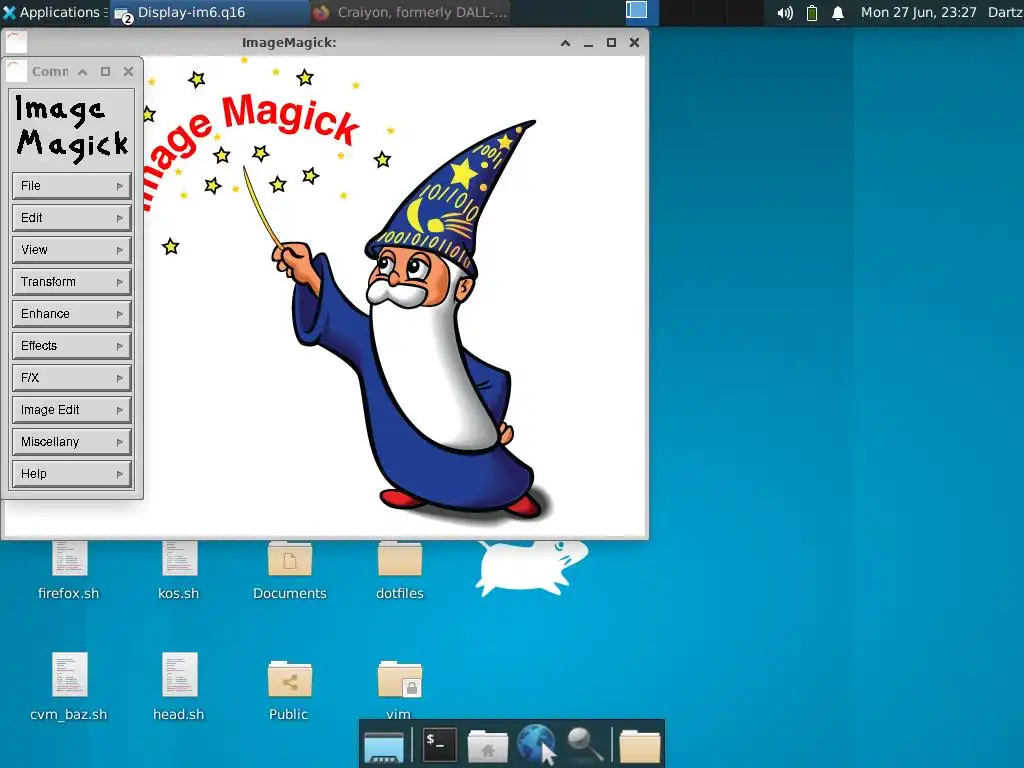Select the dotfiles folder icon

coord(400,559)
